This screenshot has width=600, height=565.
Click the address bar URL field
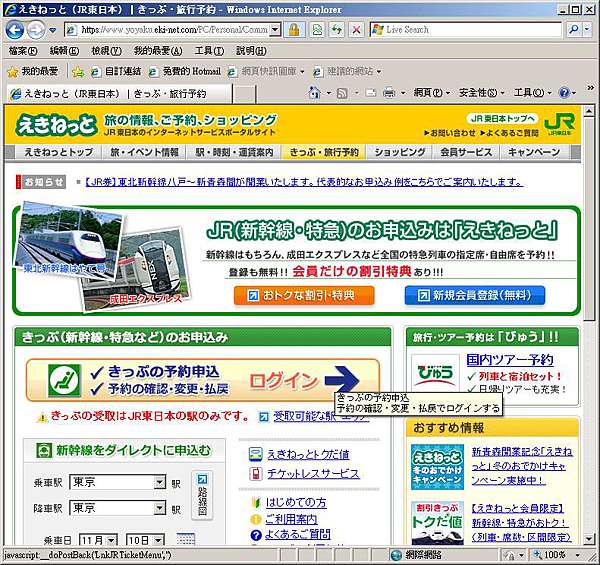coord(173,29)
